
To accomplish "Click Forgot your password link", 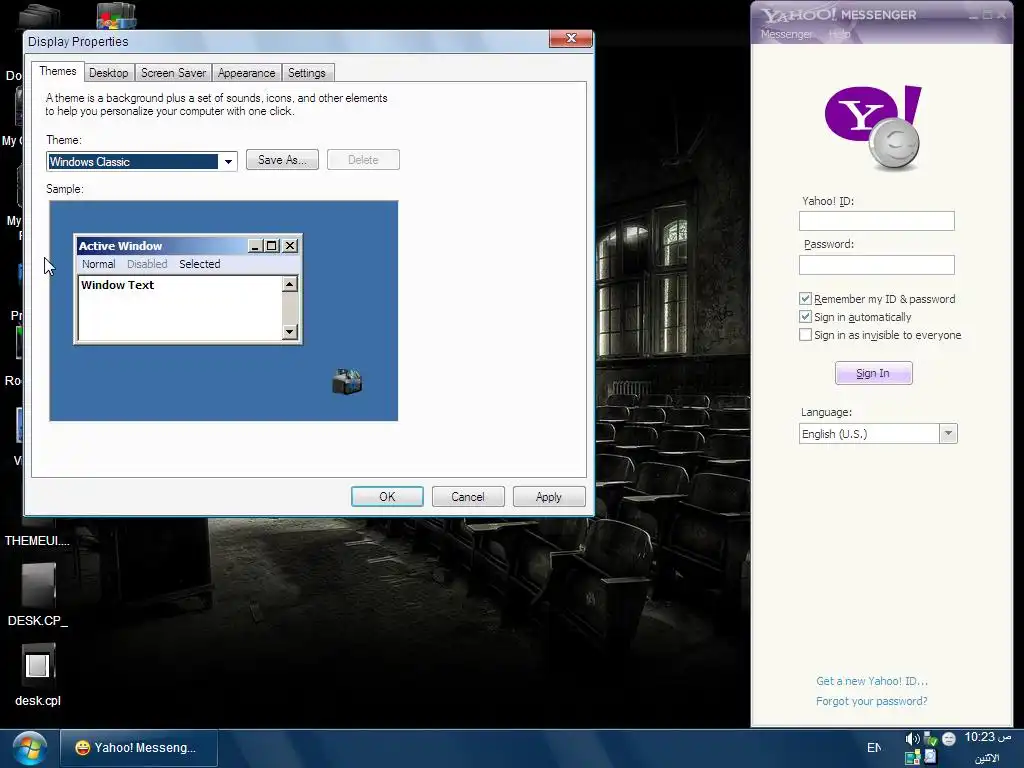I will click(871, 701).
